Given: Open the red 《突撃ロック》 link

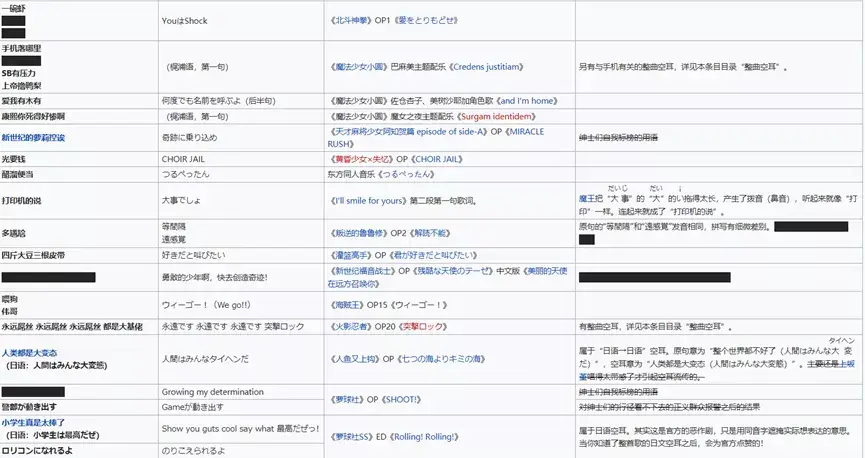Looking at the screenshot, I should 424,327.
